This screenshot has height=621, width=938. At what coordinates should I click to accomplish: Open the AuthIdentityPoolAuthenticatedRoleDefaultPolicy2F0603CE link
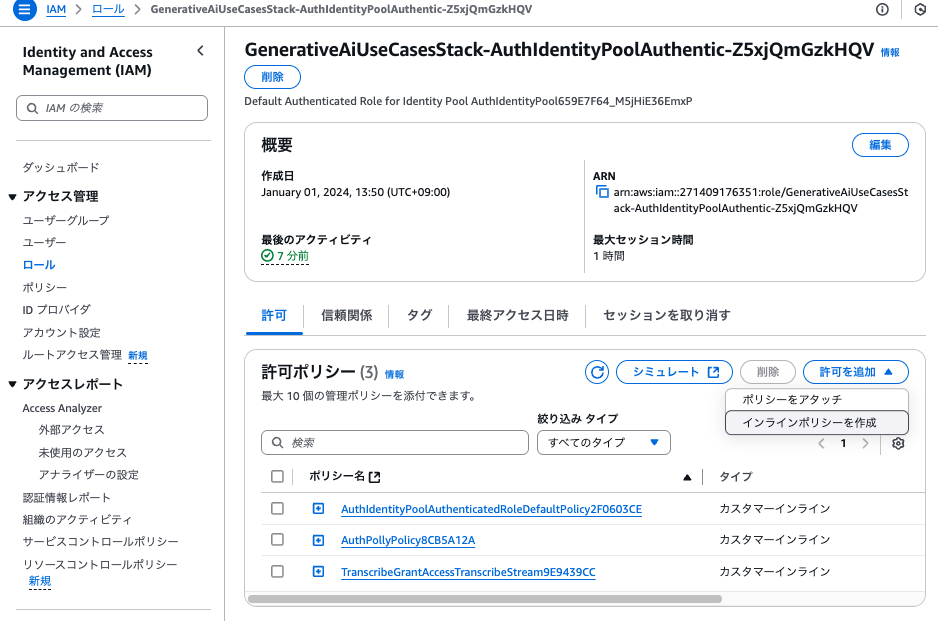(491, 509)
